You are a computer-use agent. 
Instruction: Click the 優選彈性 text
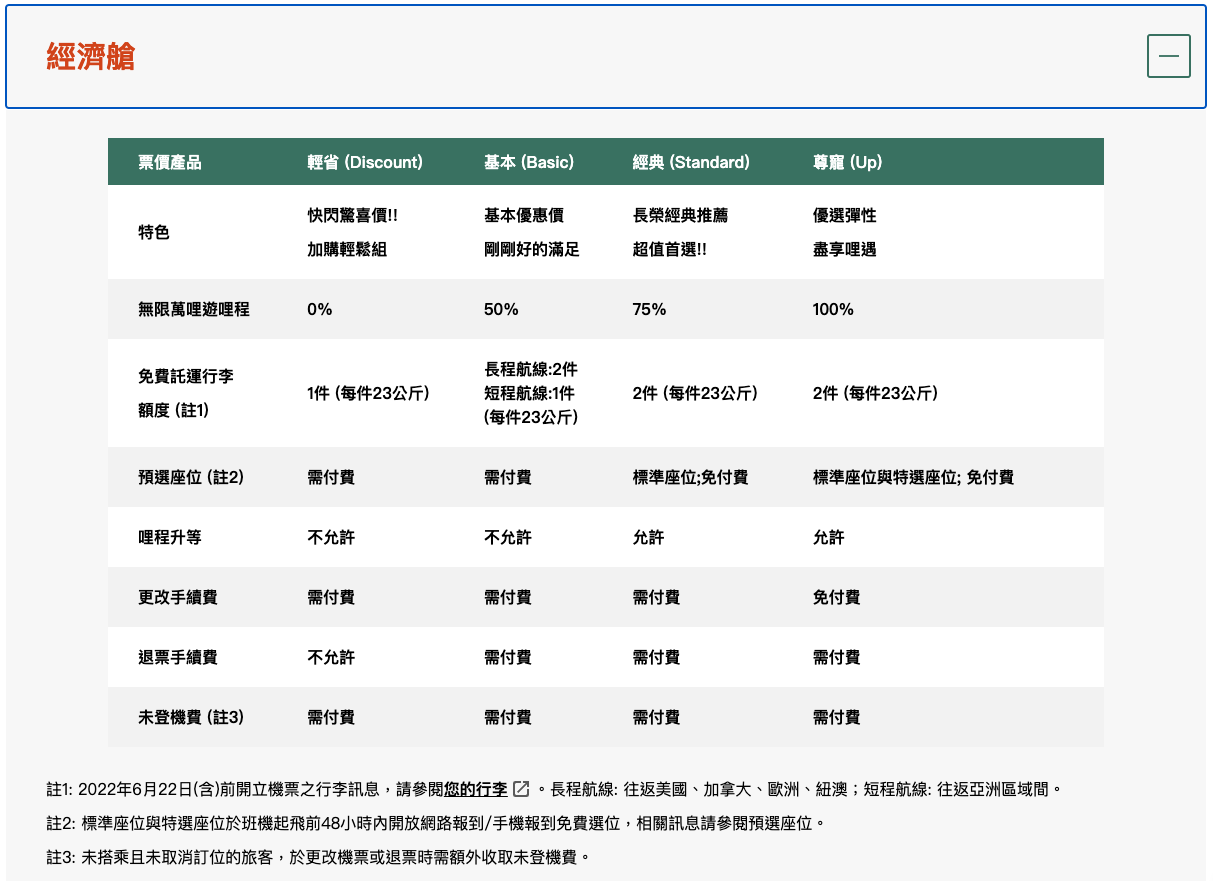[x=845, y=215]
